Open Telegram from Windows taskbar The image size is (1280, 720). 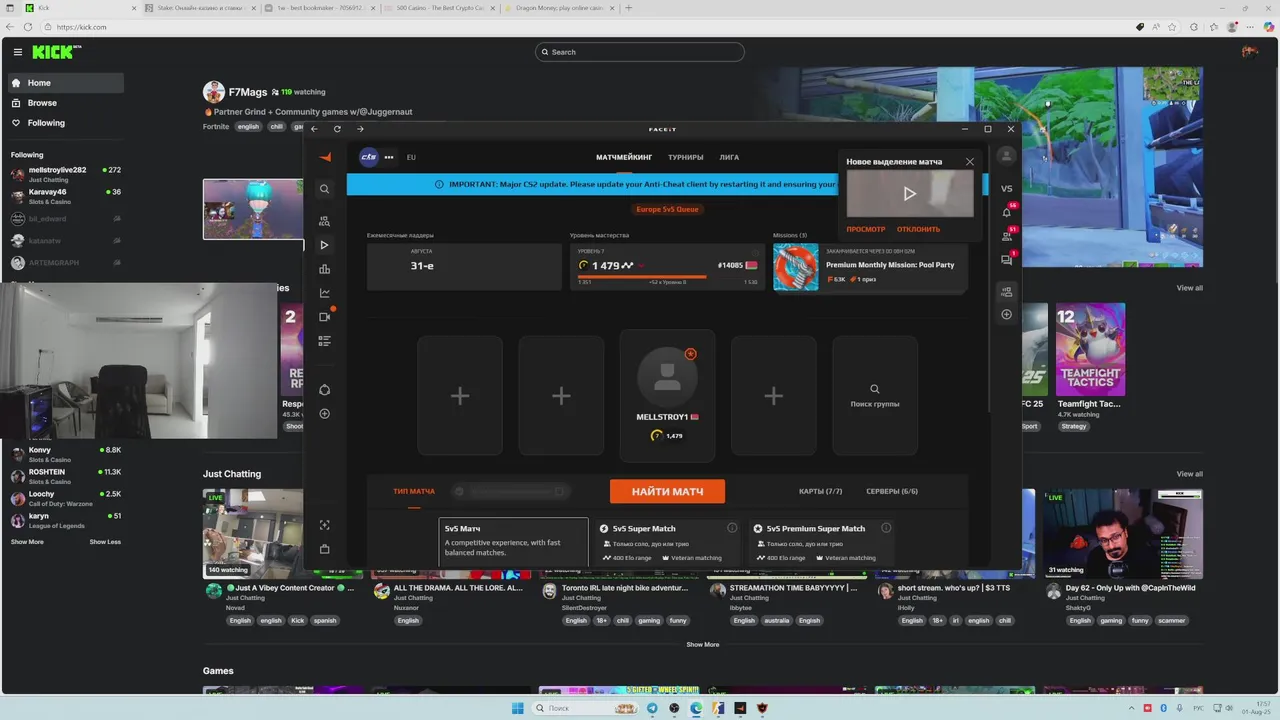point(652,708)
